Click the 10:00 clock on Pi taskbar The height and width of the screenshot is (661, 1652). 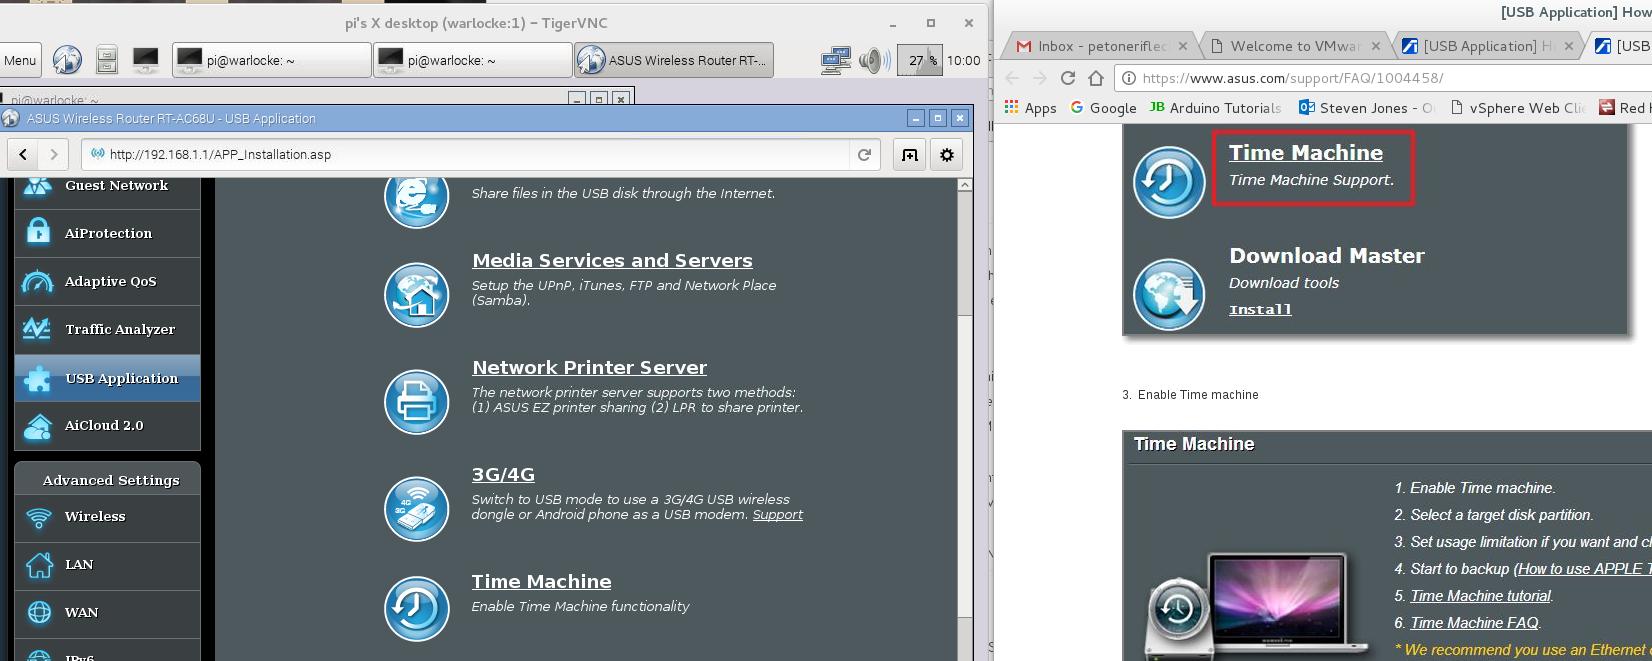click(963, 60)
